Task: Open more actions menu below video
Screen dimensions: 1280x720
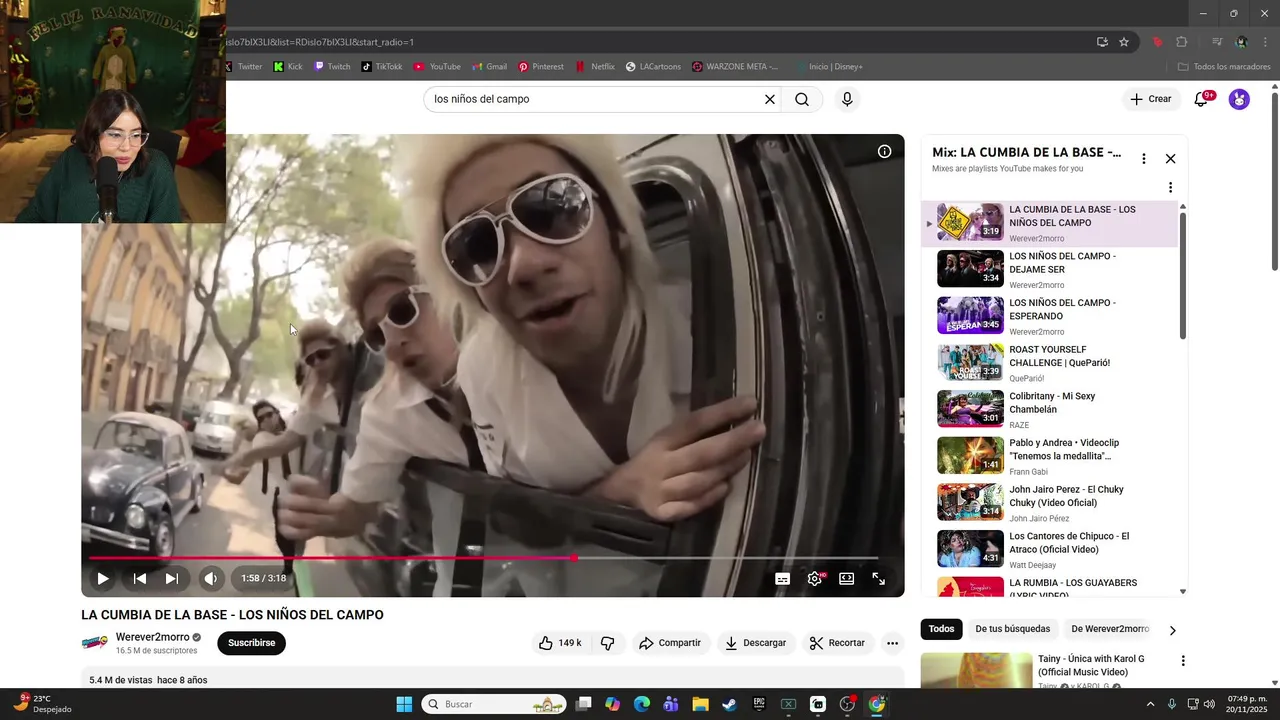Action: pos(893,643)
